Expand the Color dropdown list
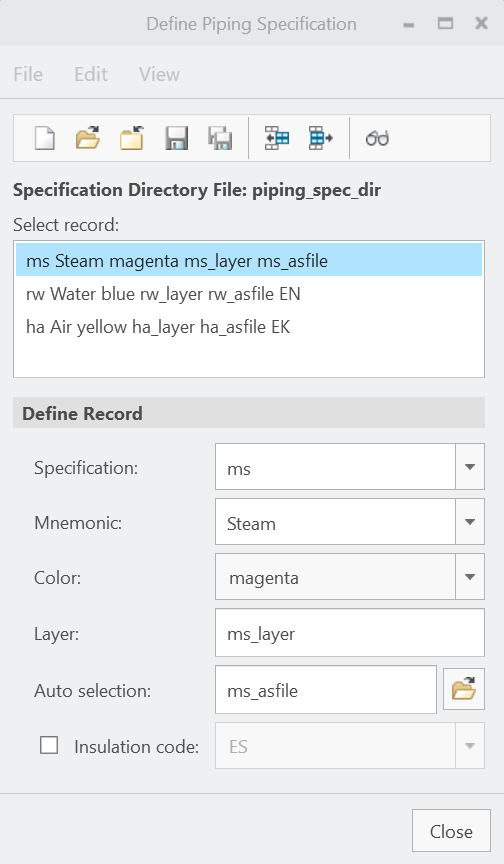 [470, 577]
